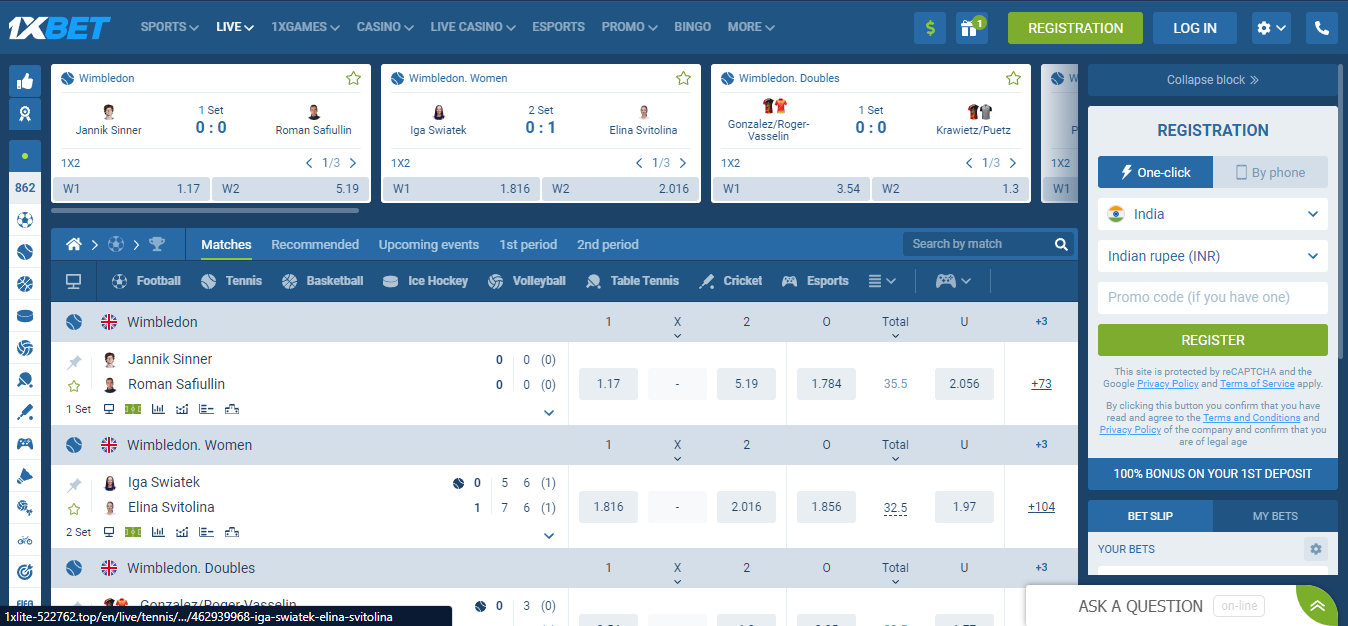
Task: Open +73 more markets for Sinner match
Action: point(1041,383)
